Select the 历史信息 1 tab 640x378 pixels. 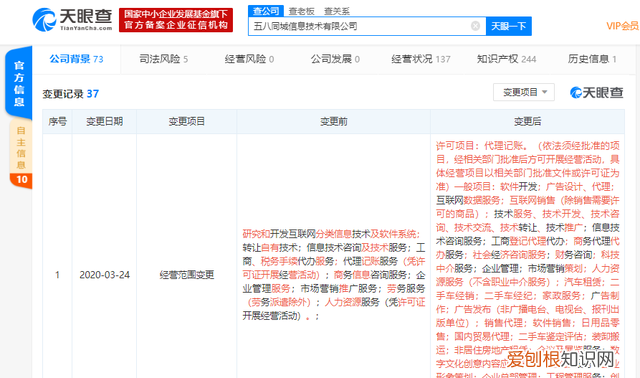pos(592,59)
